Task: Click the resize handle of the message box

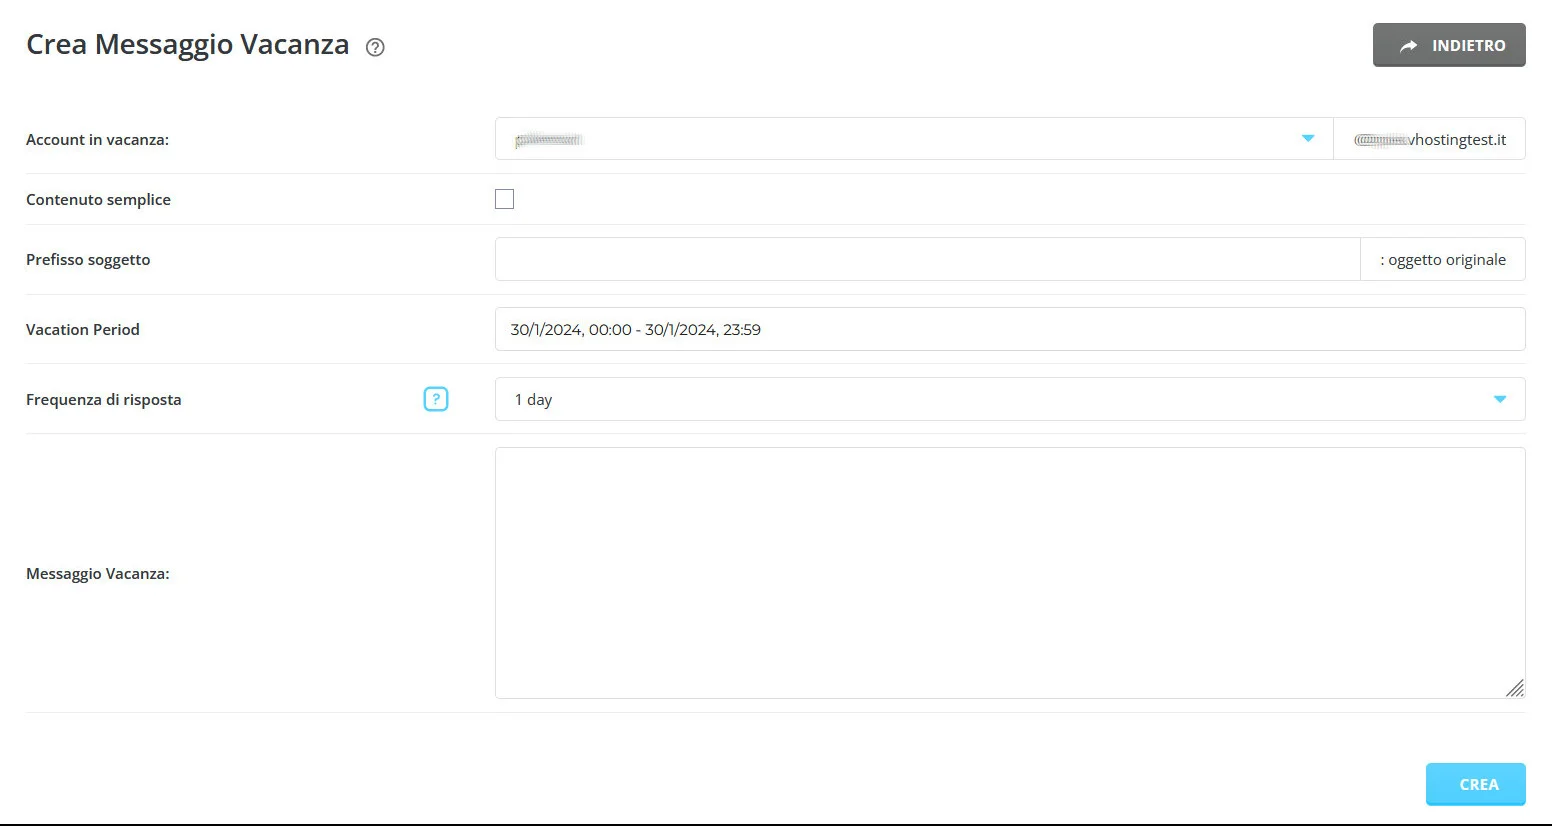Action: click(1516, 689)
